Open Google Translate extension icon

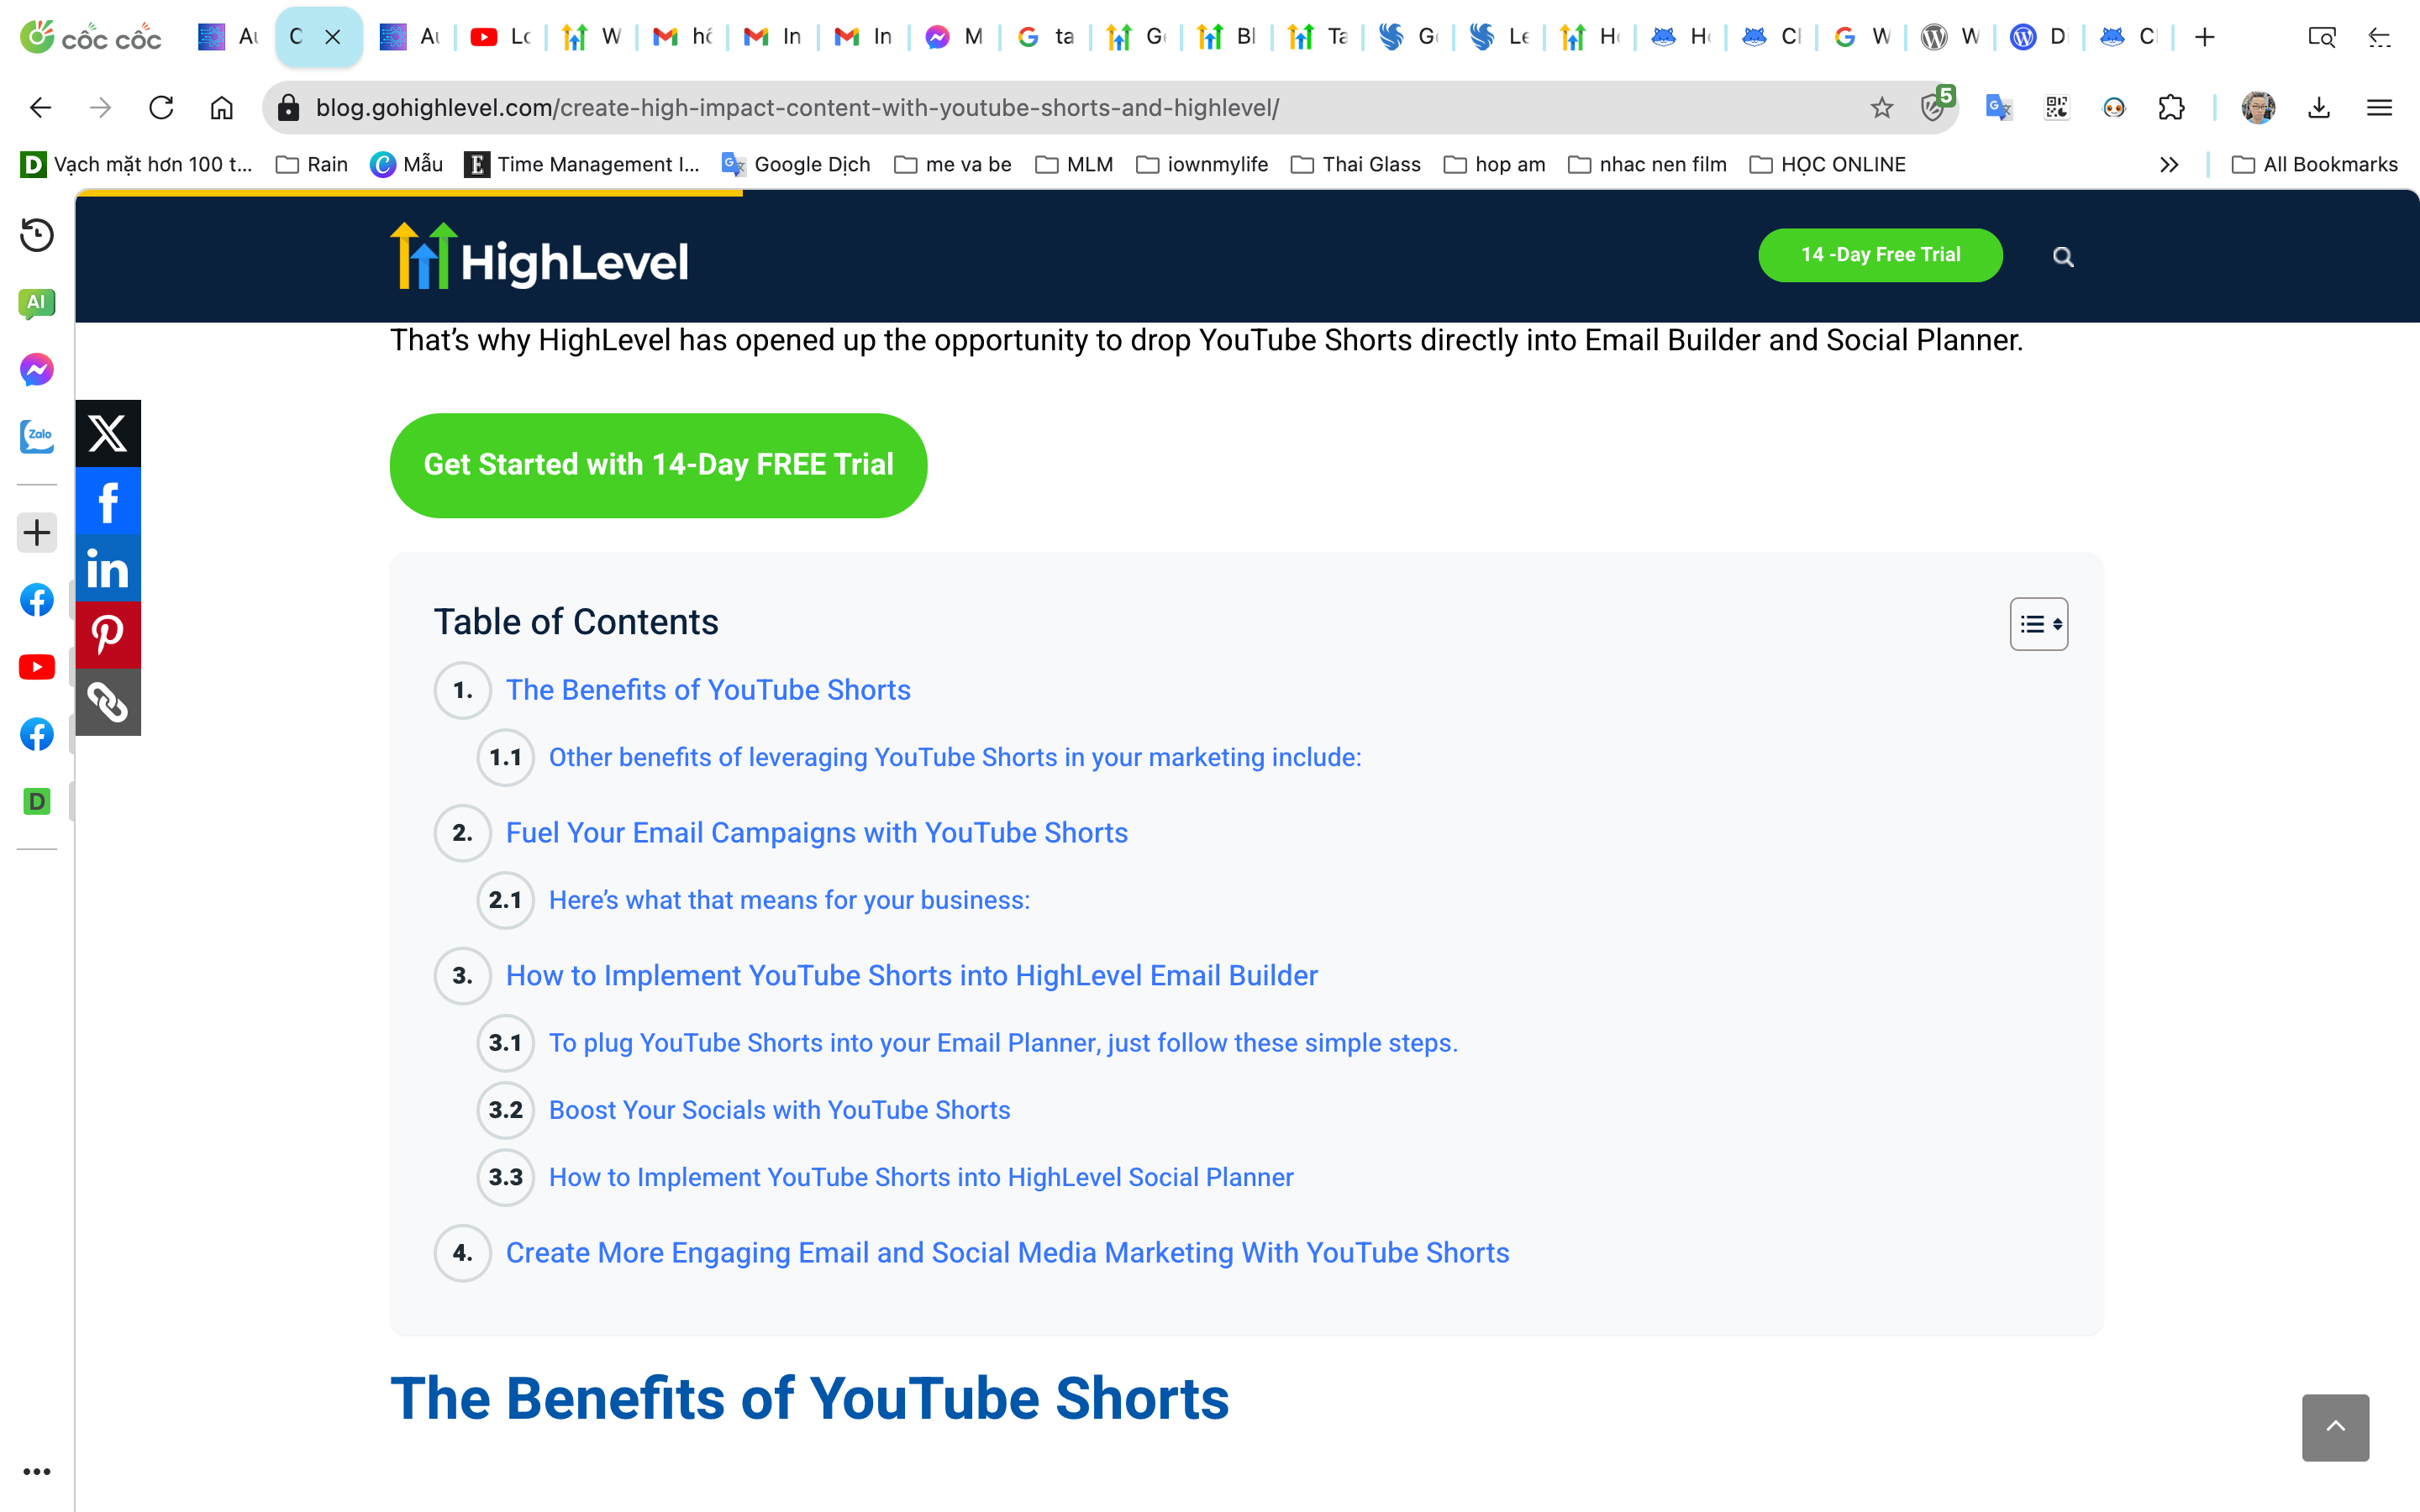[x=1998, y=108]
